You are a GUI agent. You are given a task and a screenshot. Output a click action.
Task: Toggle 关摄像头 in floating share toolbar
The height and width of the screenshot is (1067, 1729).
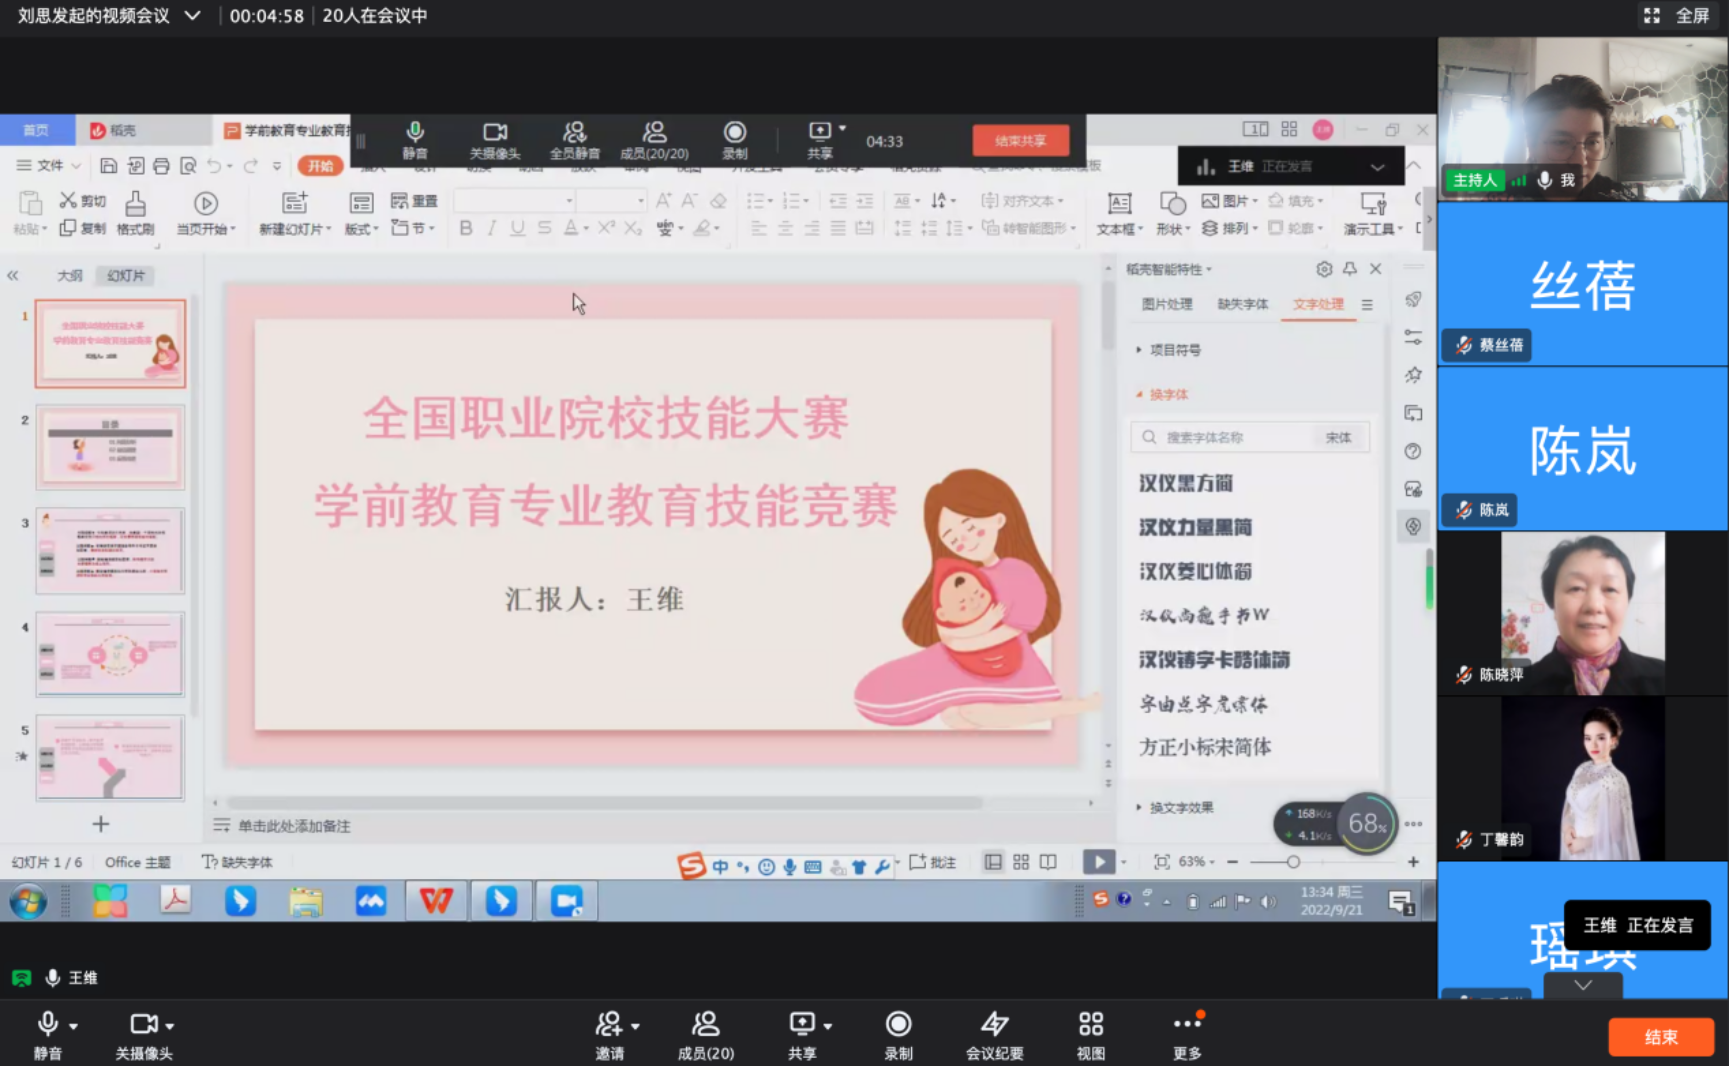[x=495, y=141]
